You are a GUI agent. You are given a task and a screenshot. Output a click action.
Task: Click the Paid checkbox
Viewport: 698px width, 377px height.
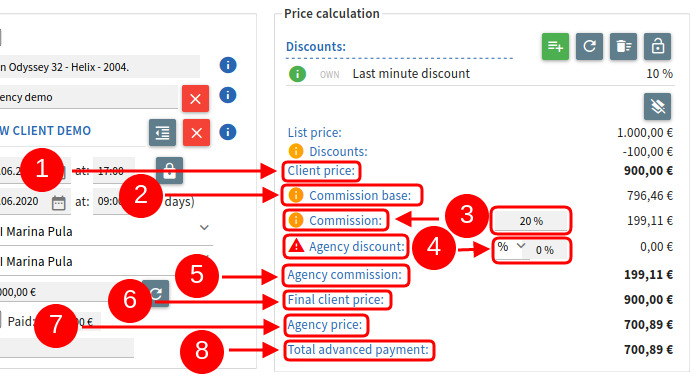[x=0, y=320]
